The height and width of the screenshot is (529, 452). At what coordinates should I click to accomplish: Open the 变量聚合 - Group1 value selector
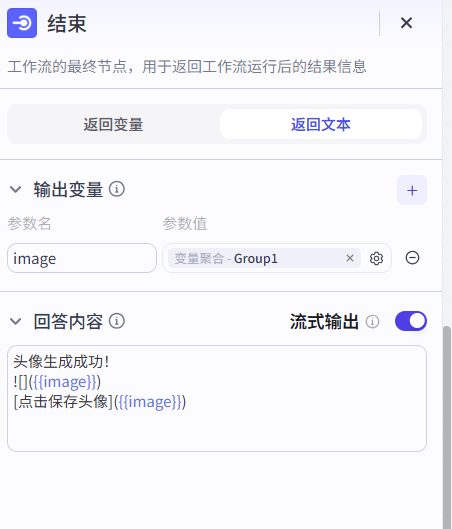(255, 258)
